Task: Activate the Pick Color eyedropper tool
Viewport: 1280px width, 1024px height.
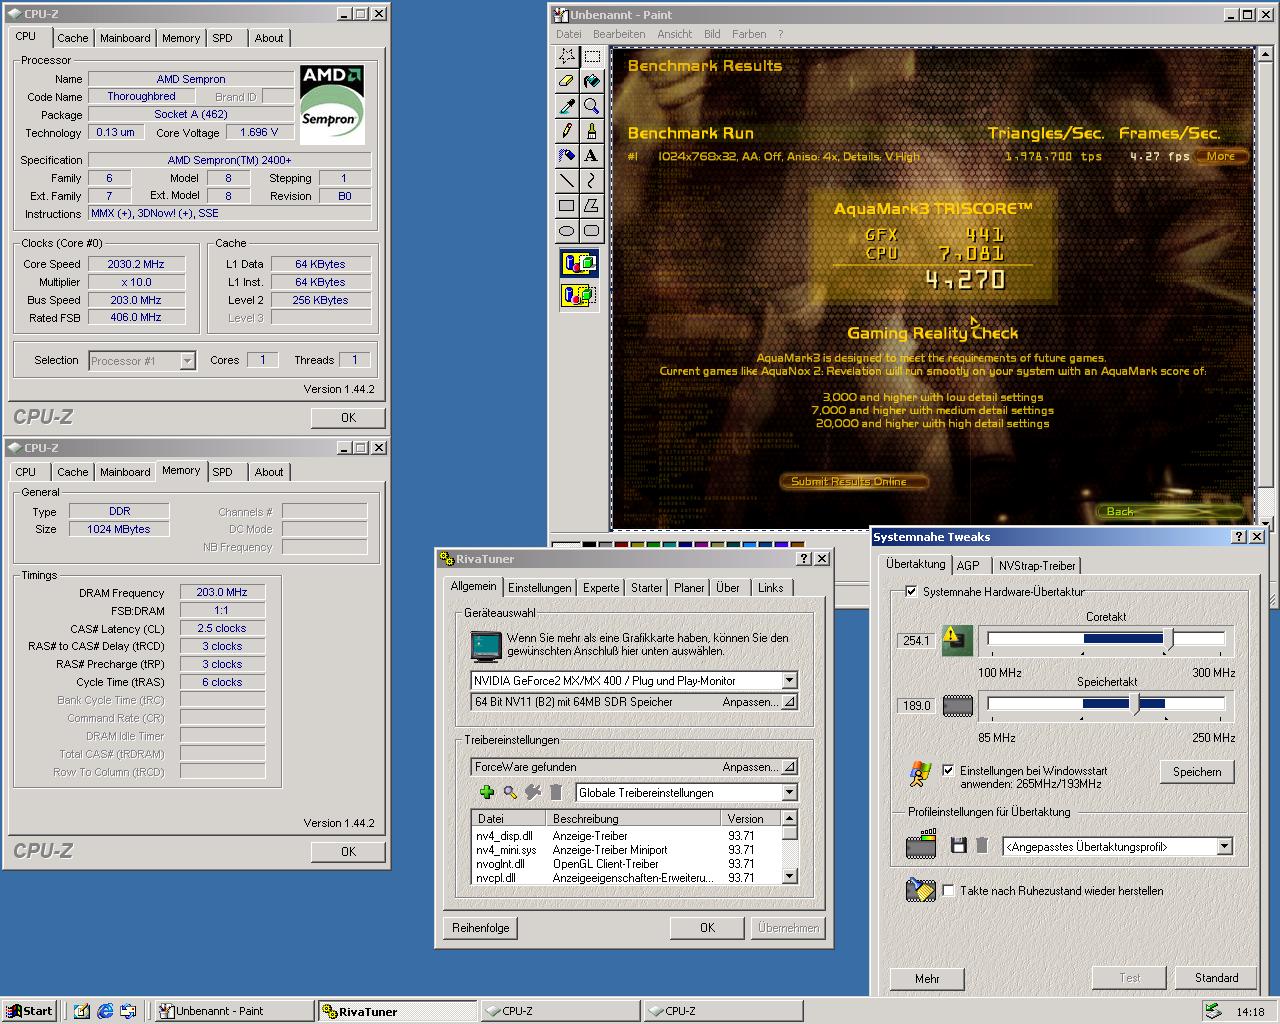Action: [x=567, y=106]
